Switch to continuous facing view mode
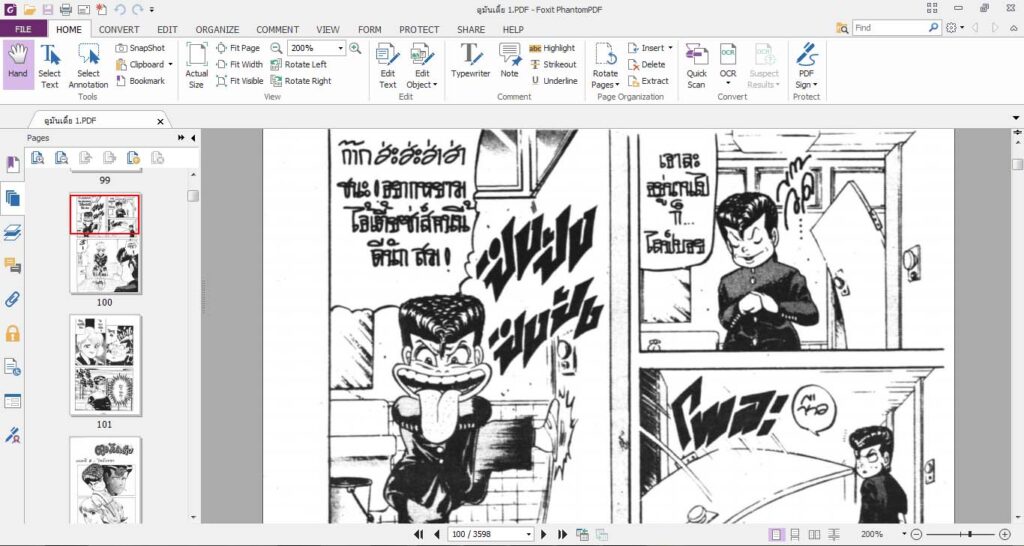This screenshot has width=1024, height=546. [x=834, y=534]
